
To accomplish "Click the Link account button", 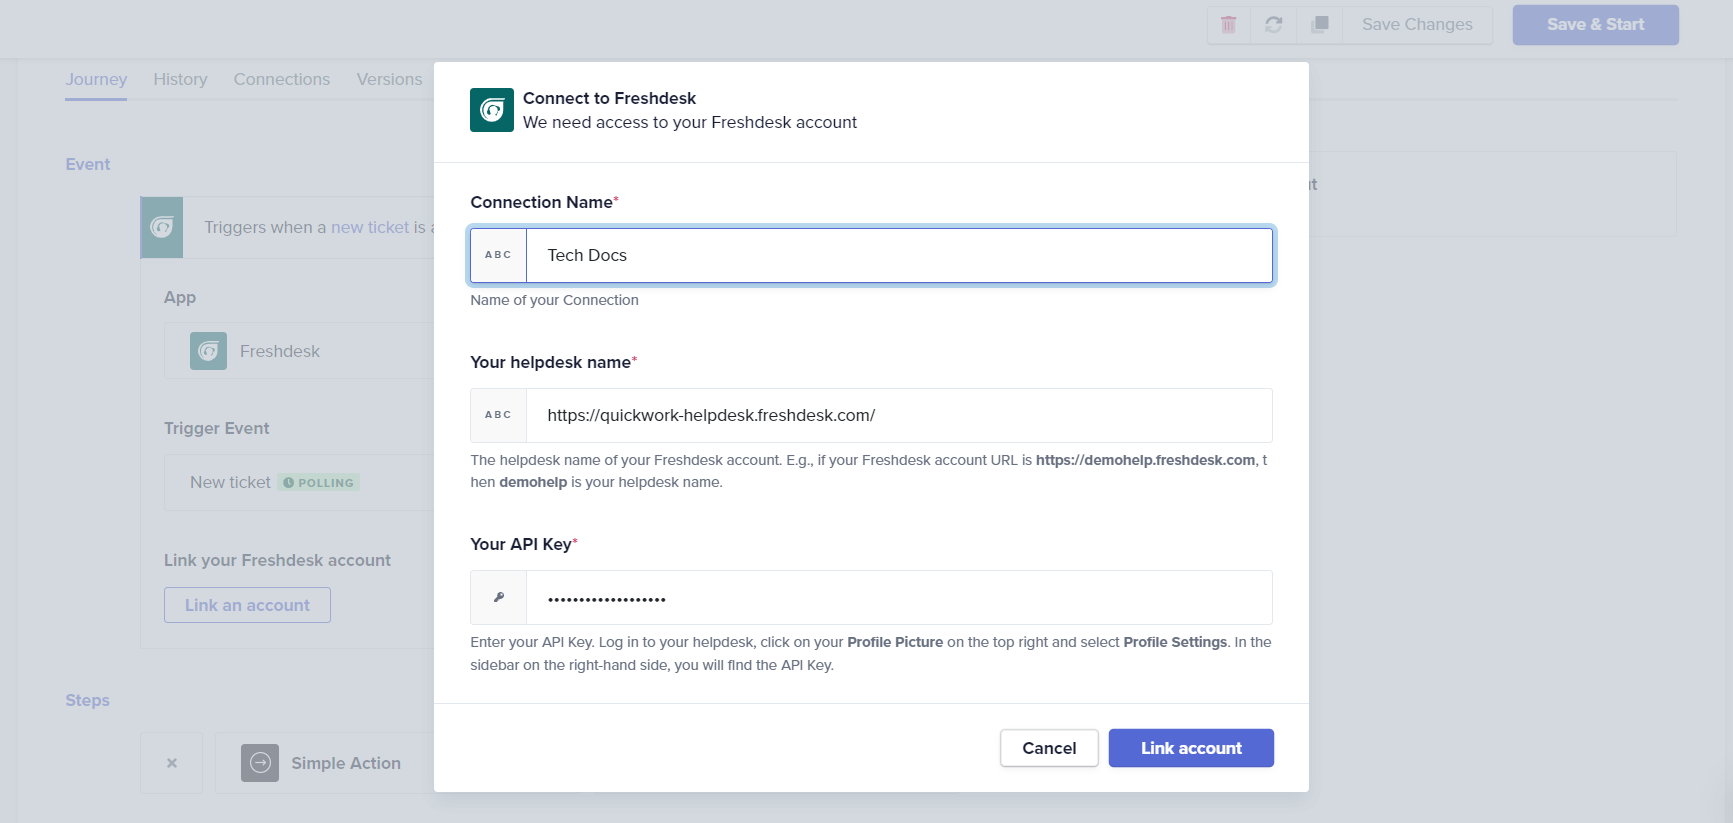I will [1191, 748].
